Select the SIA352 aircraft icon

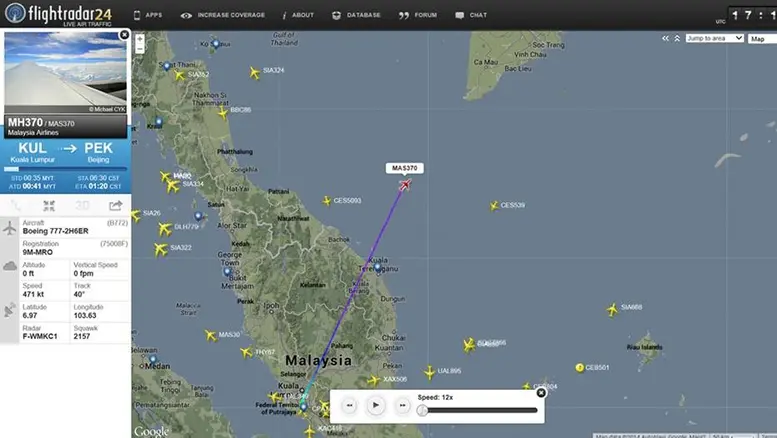point(179,76)
